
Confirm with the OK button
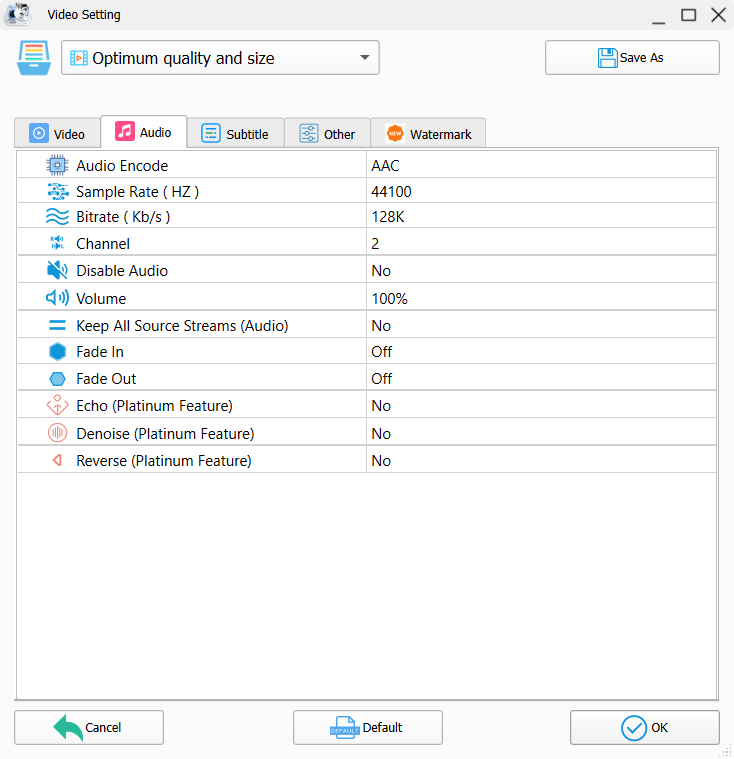[x=644, y=727]
